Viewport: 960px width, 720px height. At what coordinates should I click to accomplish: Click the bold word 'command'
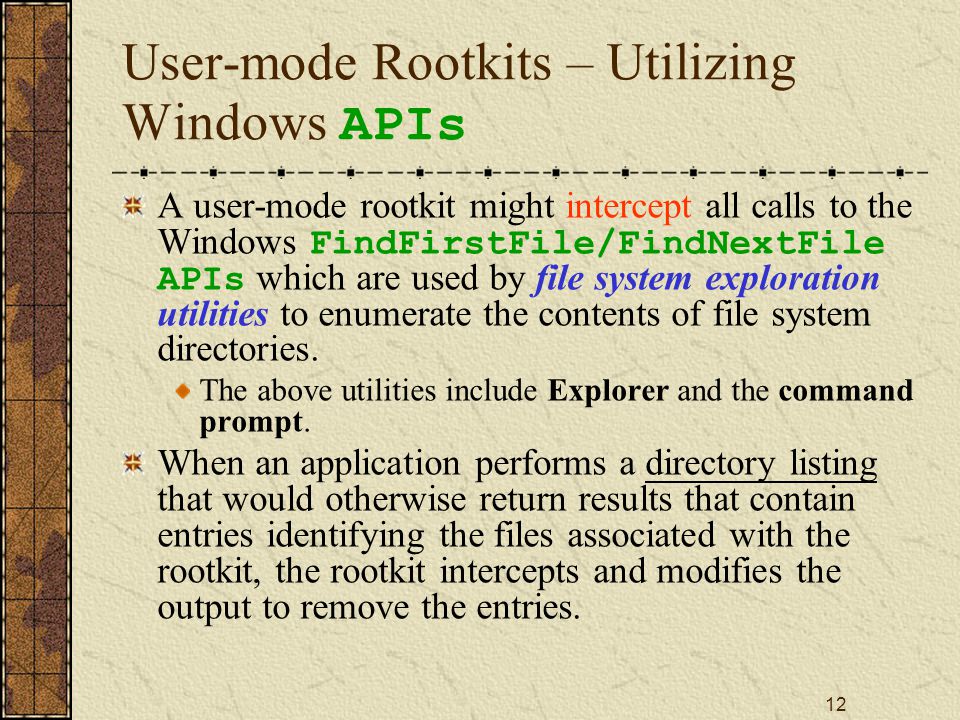coord(846,391)
